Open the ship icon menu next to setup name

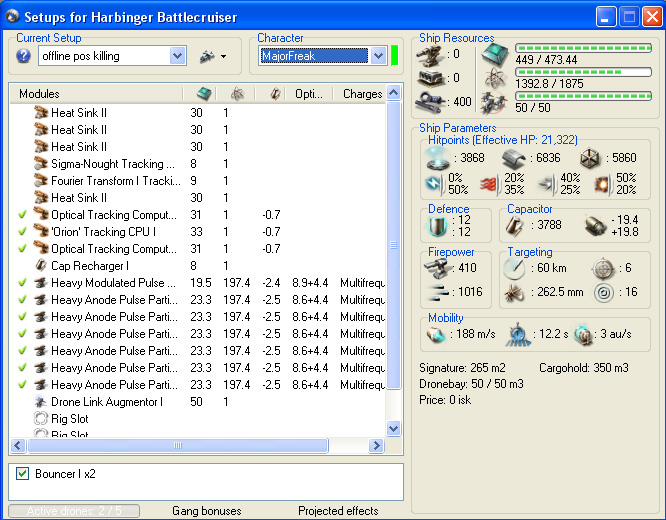pos(211,57)
